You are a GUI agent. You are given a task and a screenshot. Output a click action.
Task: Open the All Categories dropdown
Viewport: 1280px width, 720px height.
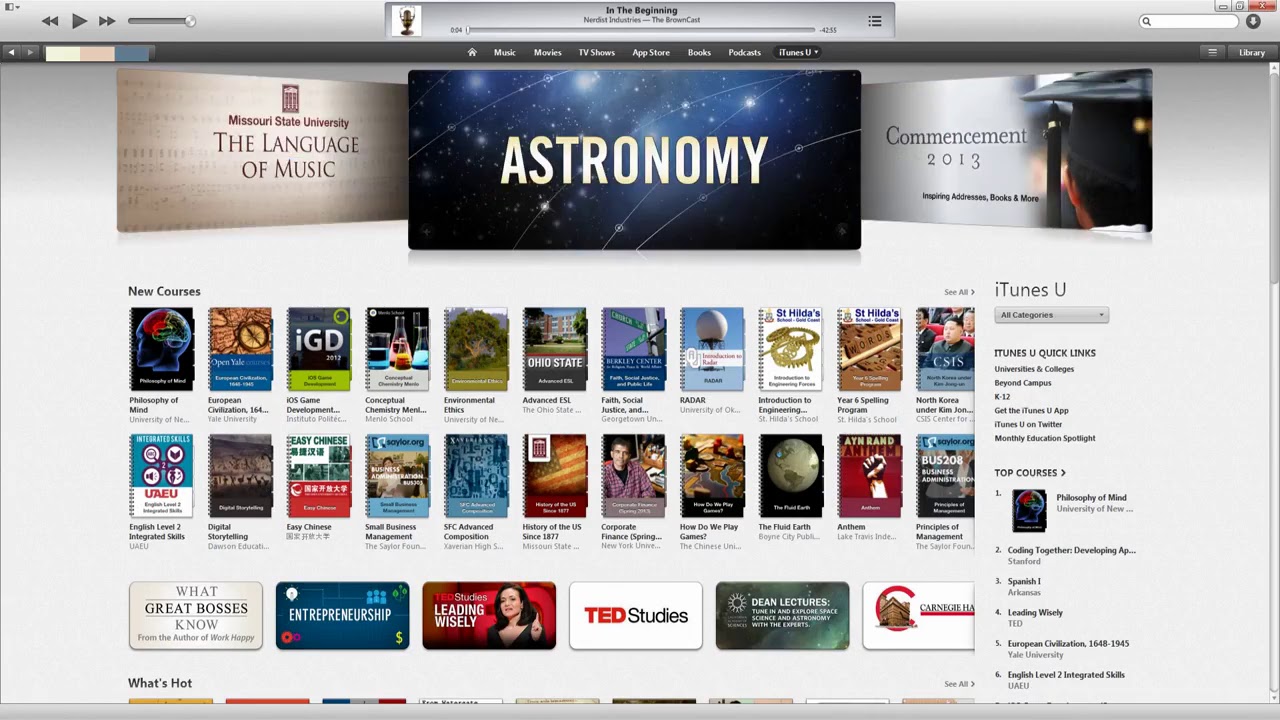[x=1051, y=315]
